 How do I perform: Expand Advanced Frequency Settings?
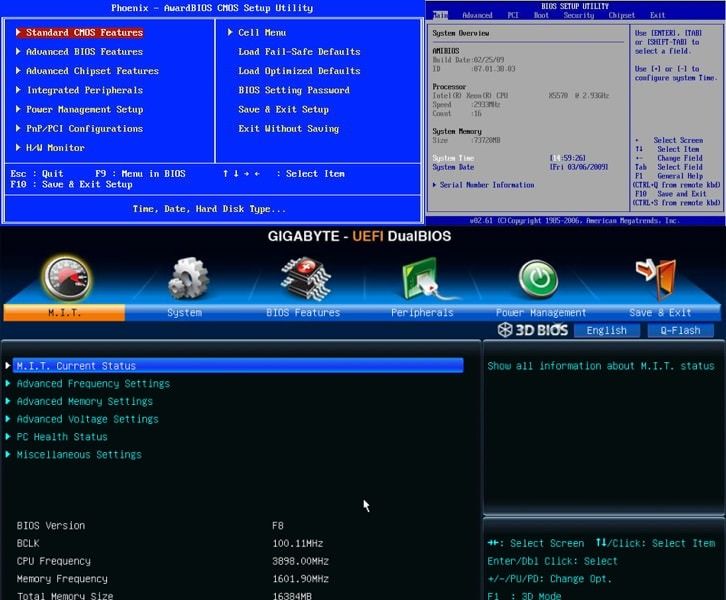[x=93, y=383]
